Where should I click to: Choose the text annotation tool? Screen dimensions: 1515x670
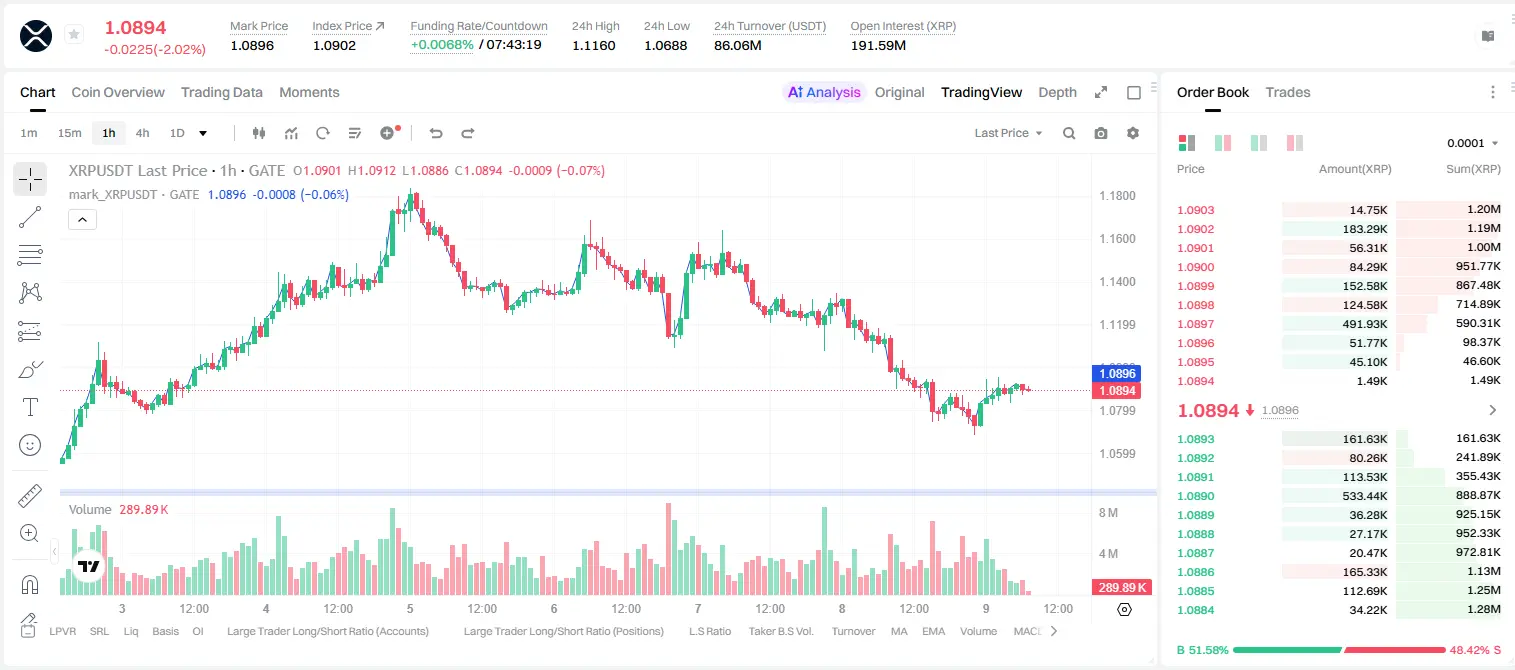tap(30, 407)
